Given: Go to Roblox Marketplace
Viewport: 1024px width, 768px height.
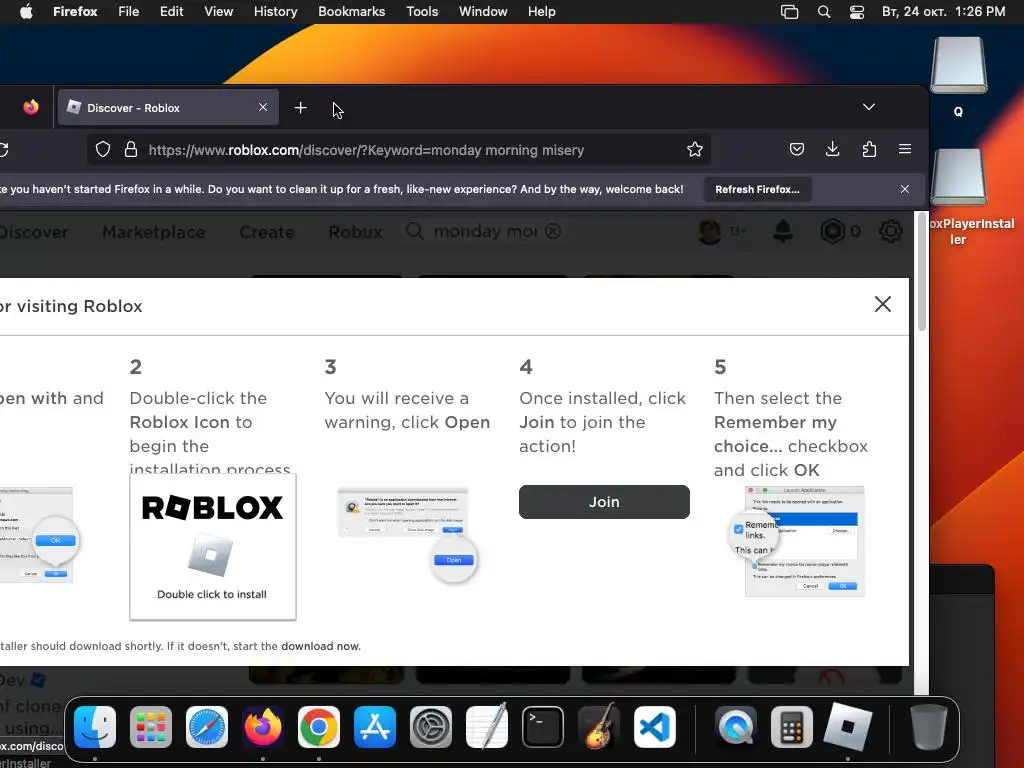Looking at the screenshot, I should click(153, 232).
